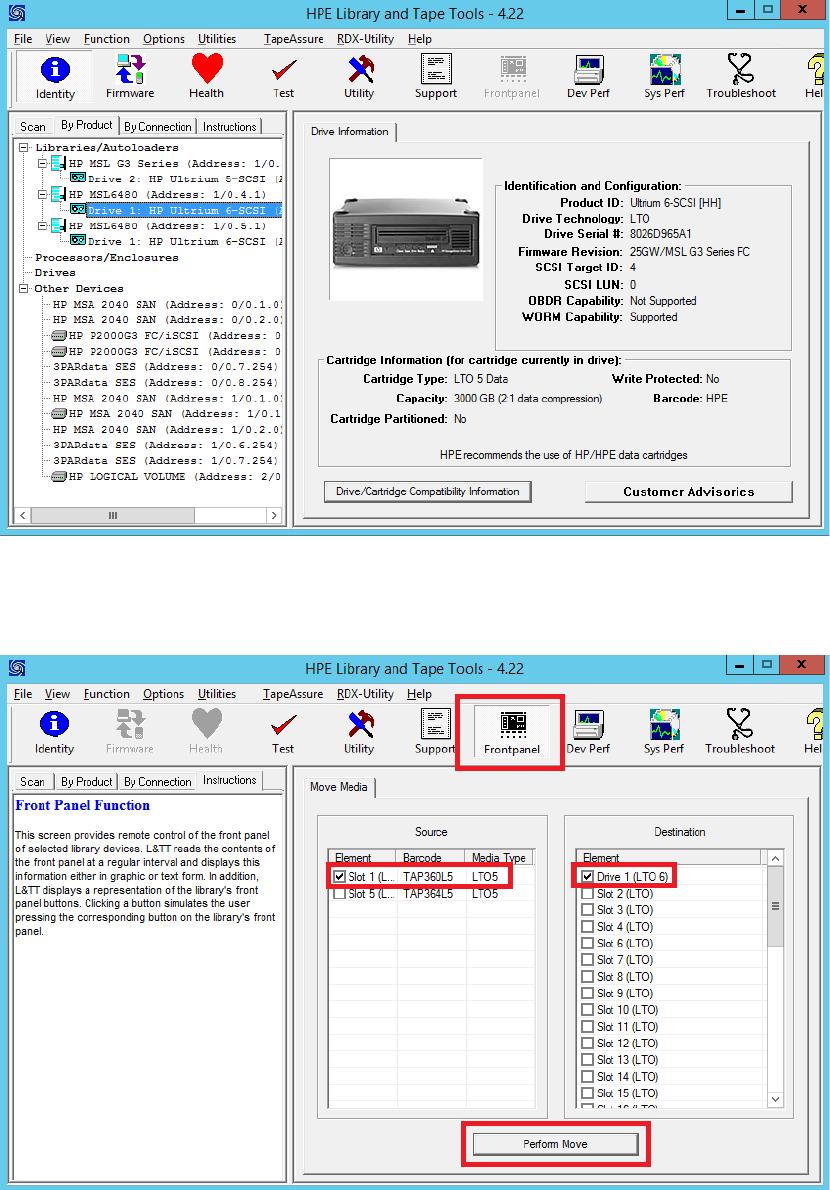Image resolution: width=830 pixels, height=1190 pixels.
Task: Check Slot 3 (LTO) destination checkbox
Action: coord(587,910)
